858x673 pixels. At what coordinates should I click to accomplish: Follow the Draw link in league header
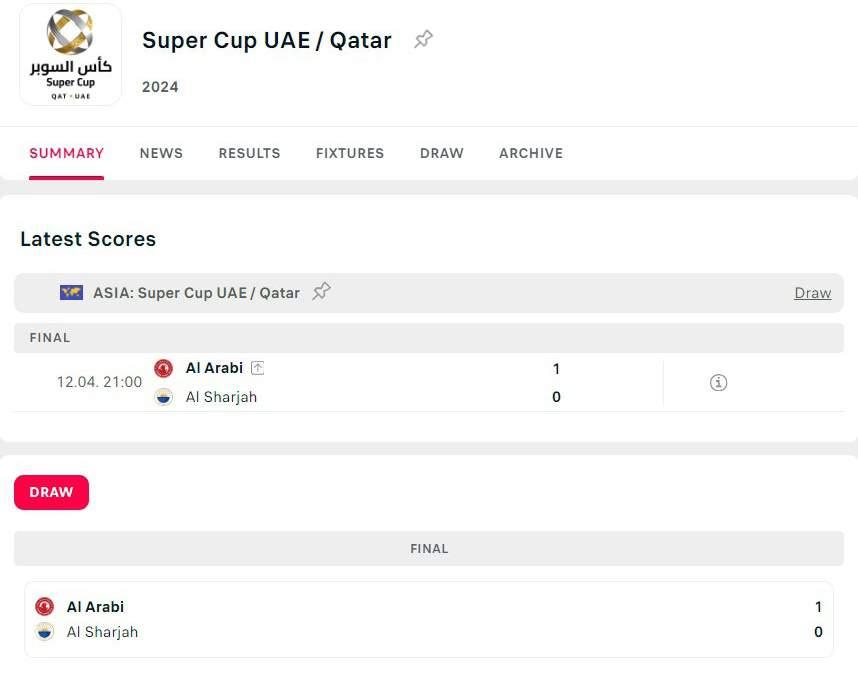click(812, 293)
